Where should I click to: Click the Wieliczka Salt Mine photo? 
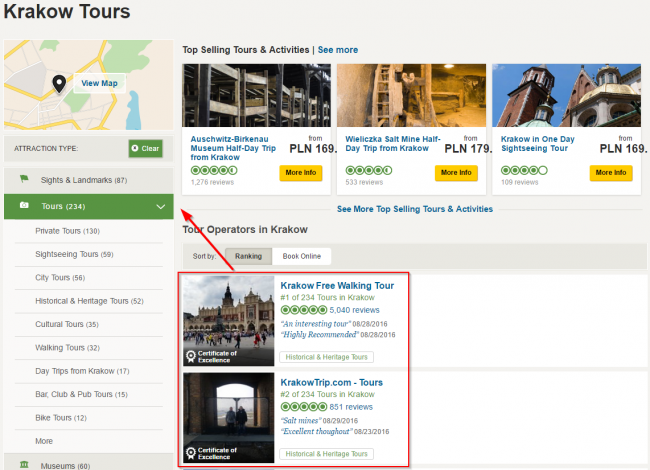point(411,95)
